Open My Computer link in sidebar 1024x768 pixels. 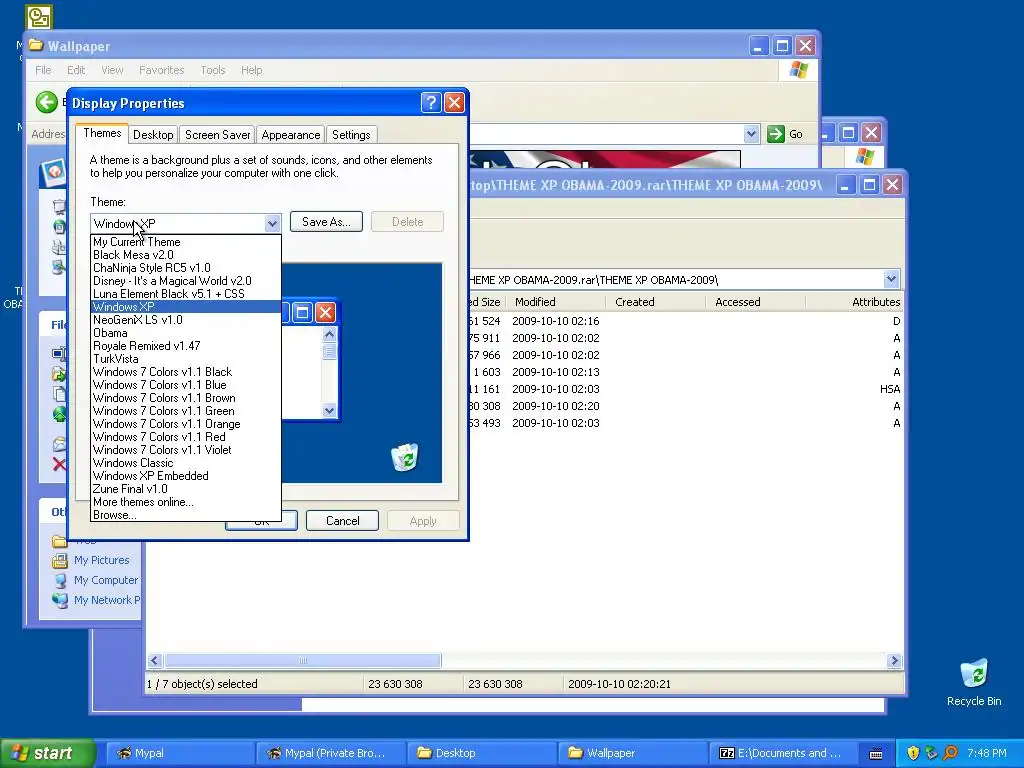[x=106, y=580]
